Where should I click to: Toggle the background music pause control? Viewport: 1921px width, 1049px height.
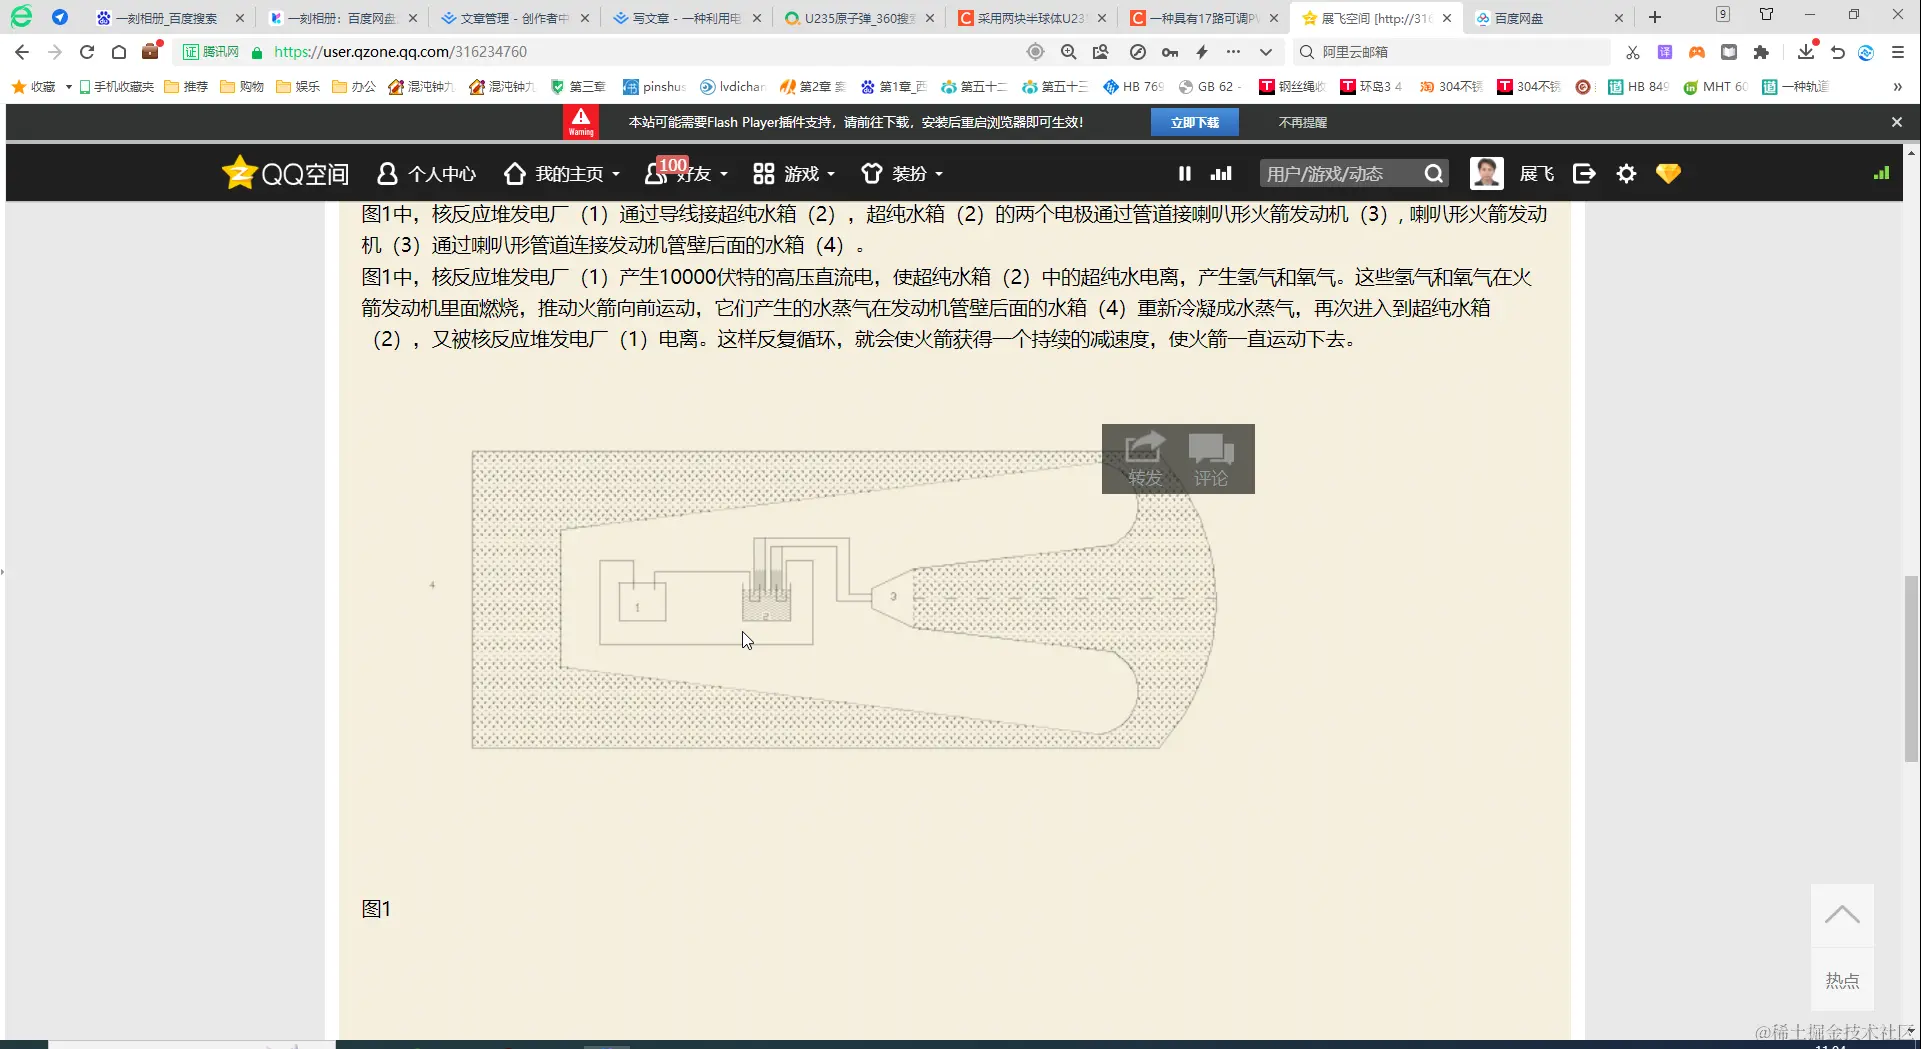coord(1184,173)
